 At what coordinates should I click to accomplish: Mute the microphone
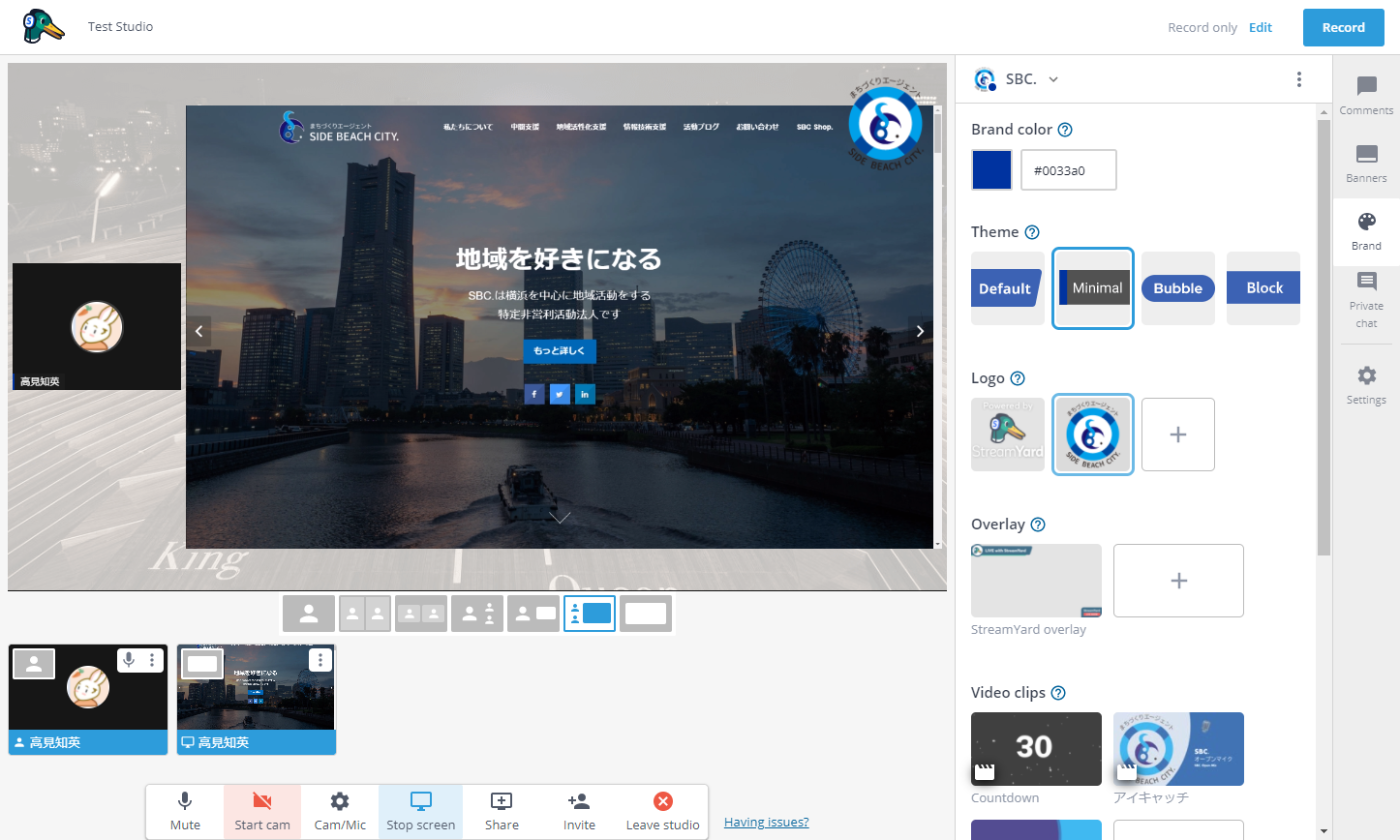point(185,811)
